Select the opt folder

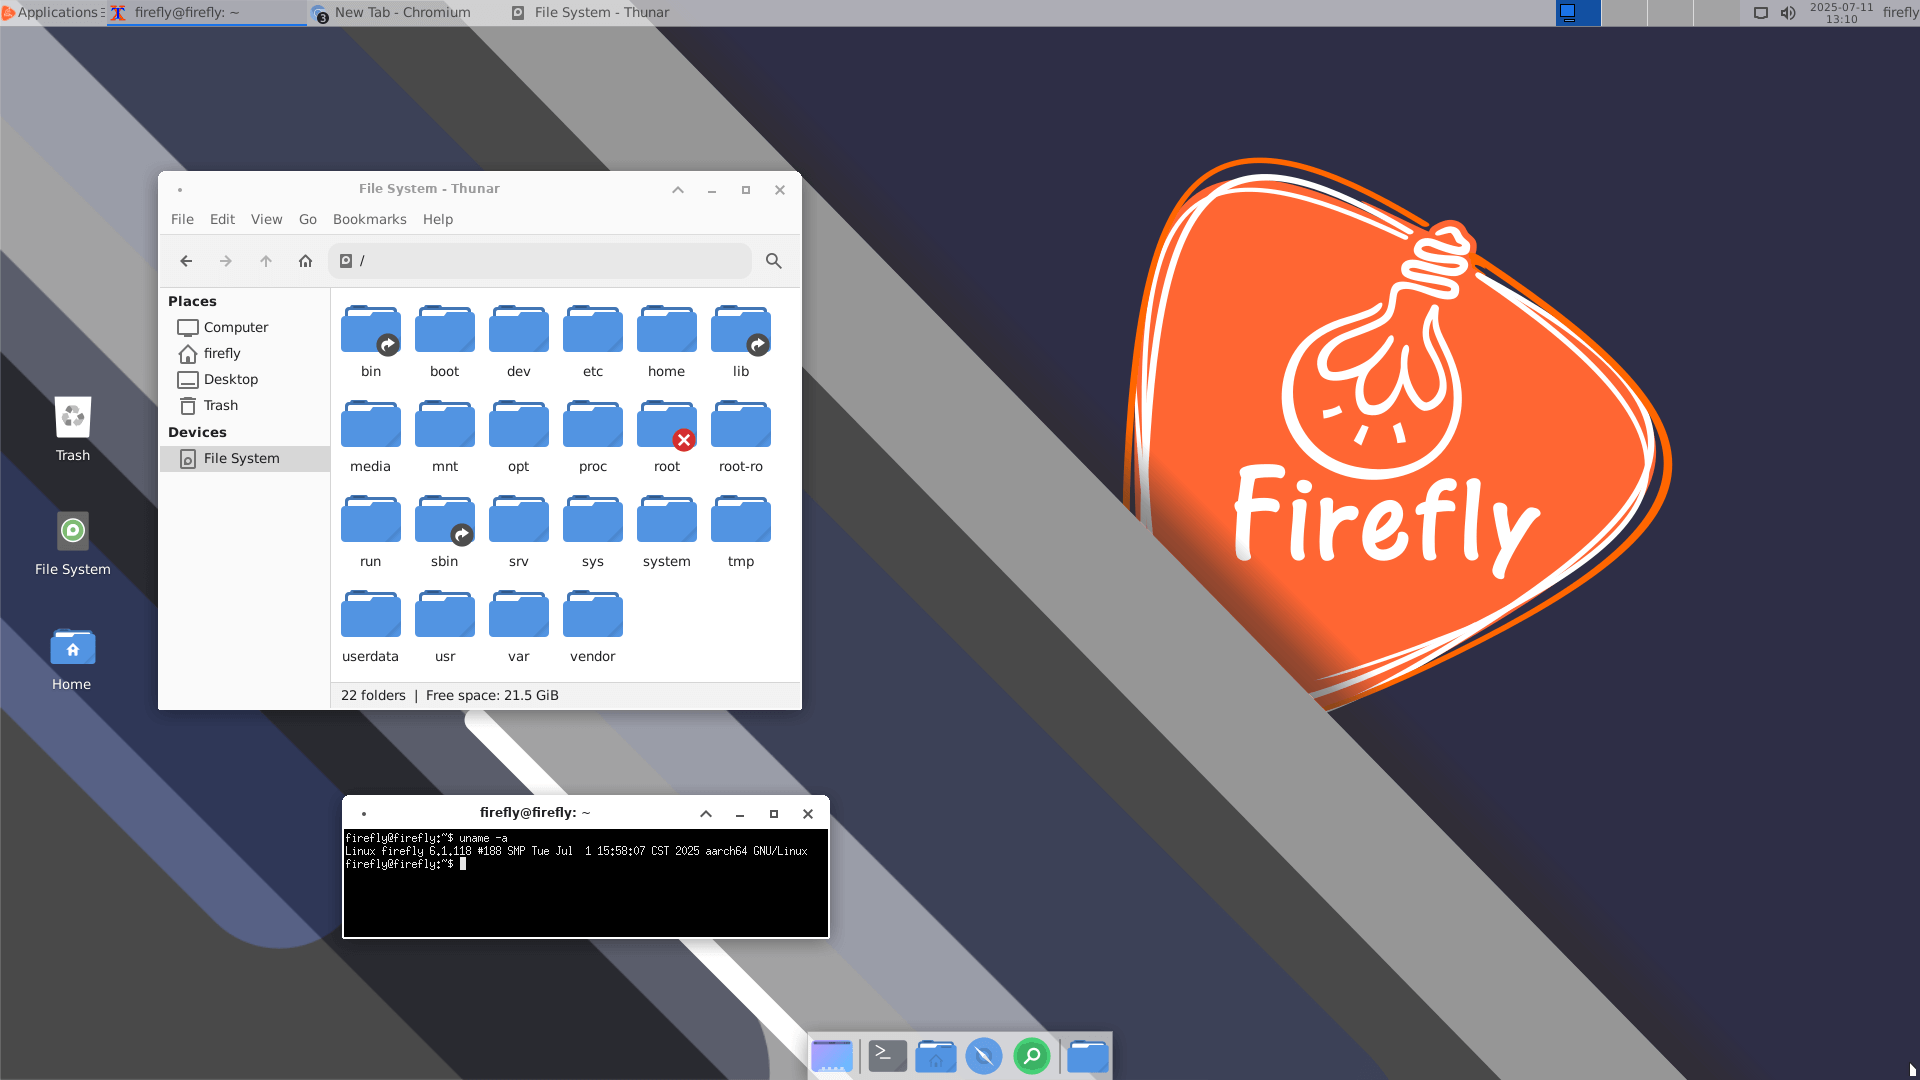[519, 436]
